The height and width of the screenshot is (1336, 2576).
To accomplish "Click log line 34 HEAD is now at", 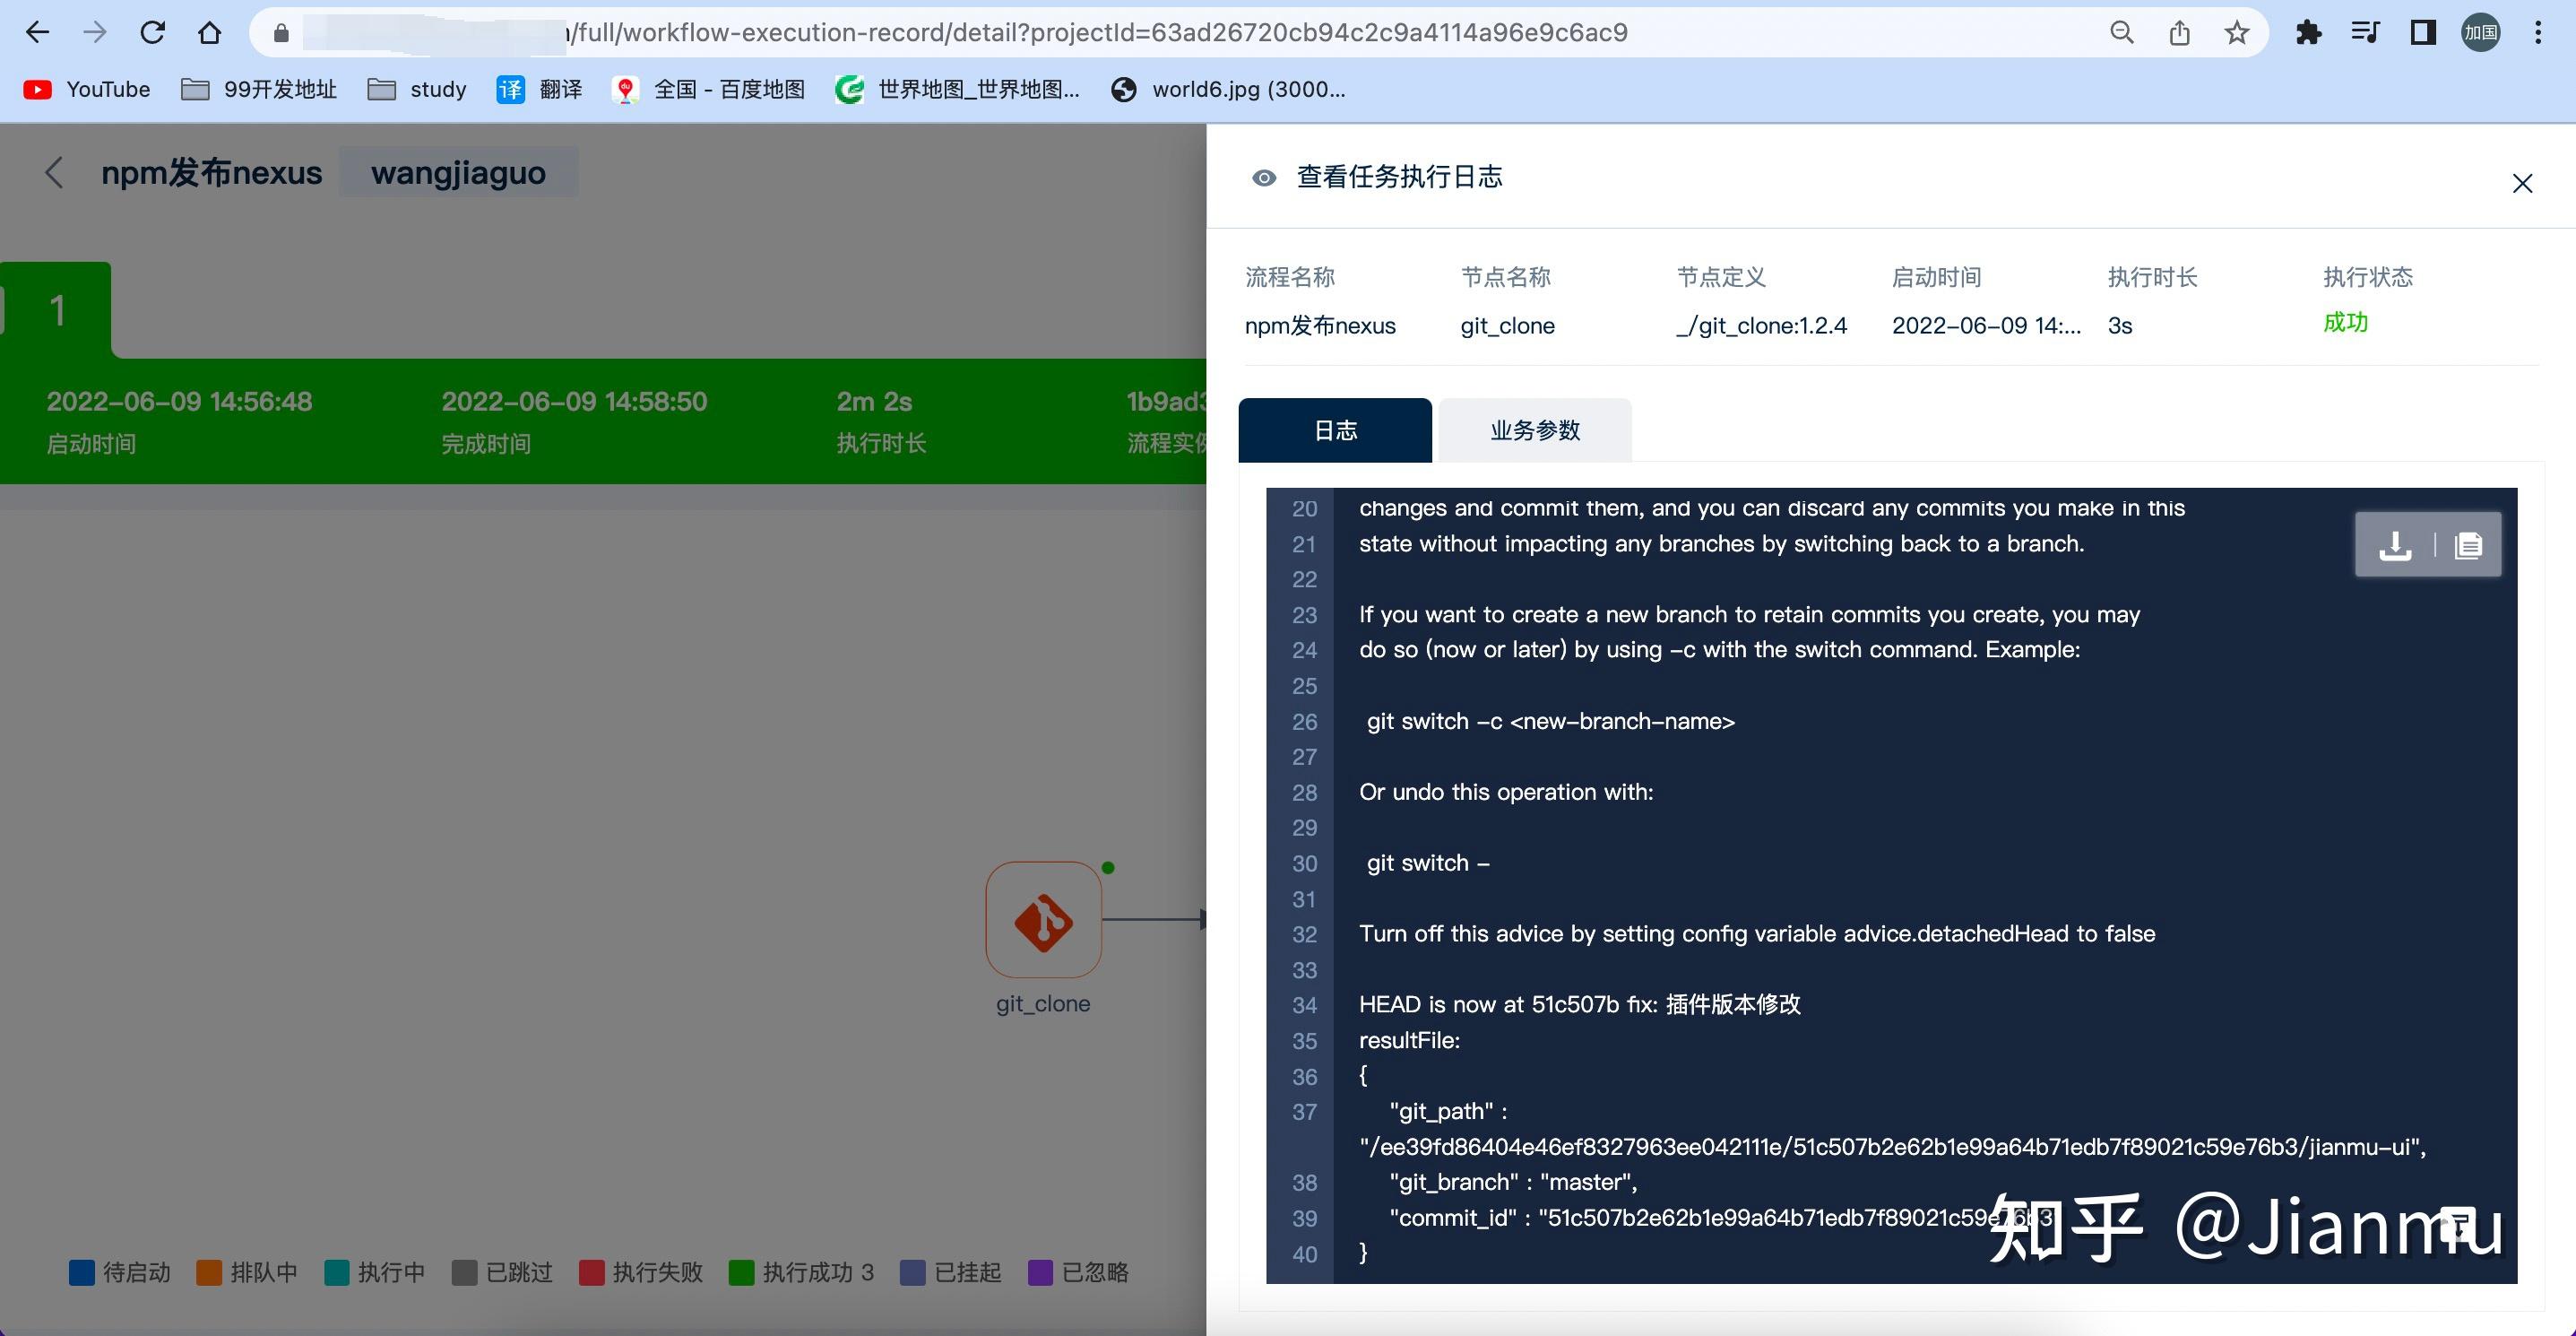I will pos(1580,1005).
